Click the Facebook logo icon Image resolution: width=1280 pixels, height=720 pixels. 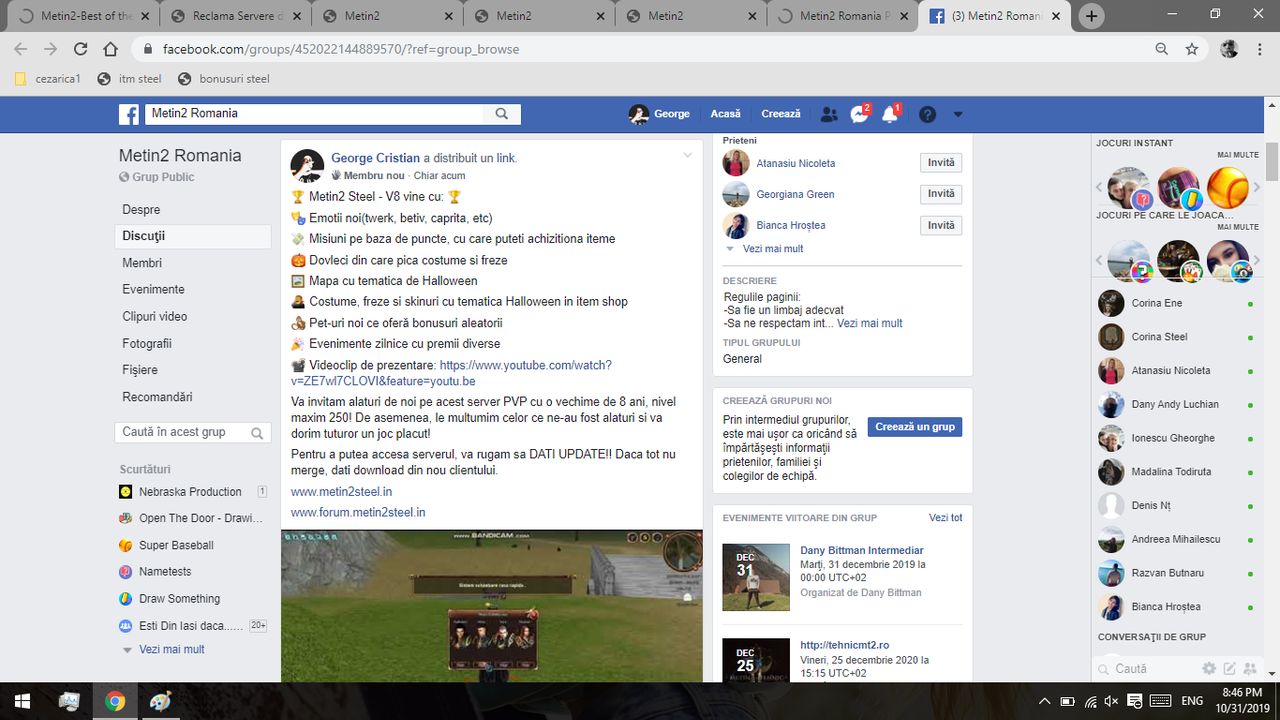pos(129,115)
